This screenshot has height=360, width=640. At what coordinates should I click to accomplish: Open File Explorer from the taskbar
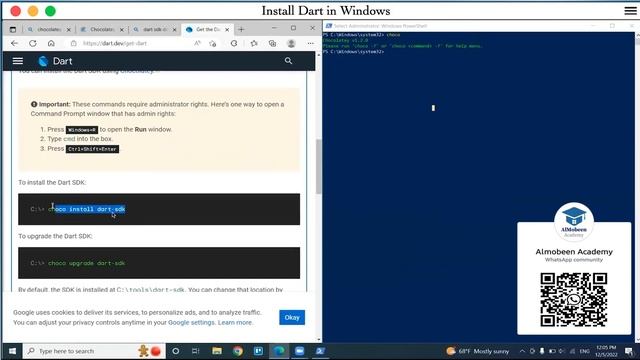(x=217, y=351)
